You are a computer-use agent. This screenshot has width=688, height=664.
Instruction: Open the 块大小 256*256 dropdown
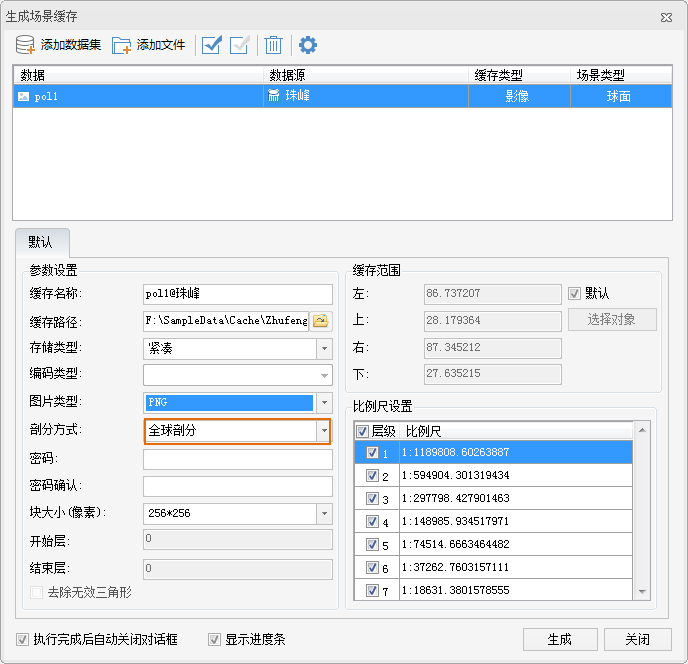[x=324, y=513]
